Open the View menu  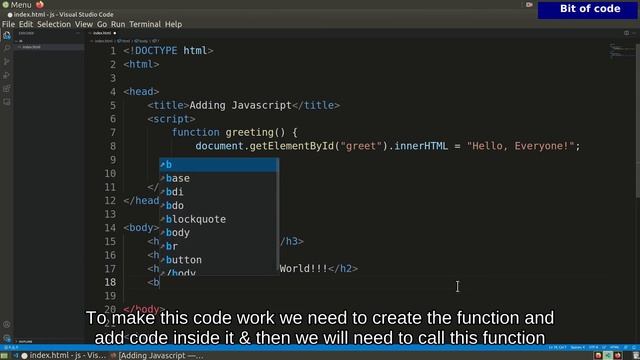pyautogui.click(x=84, y=24)
